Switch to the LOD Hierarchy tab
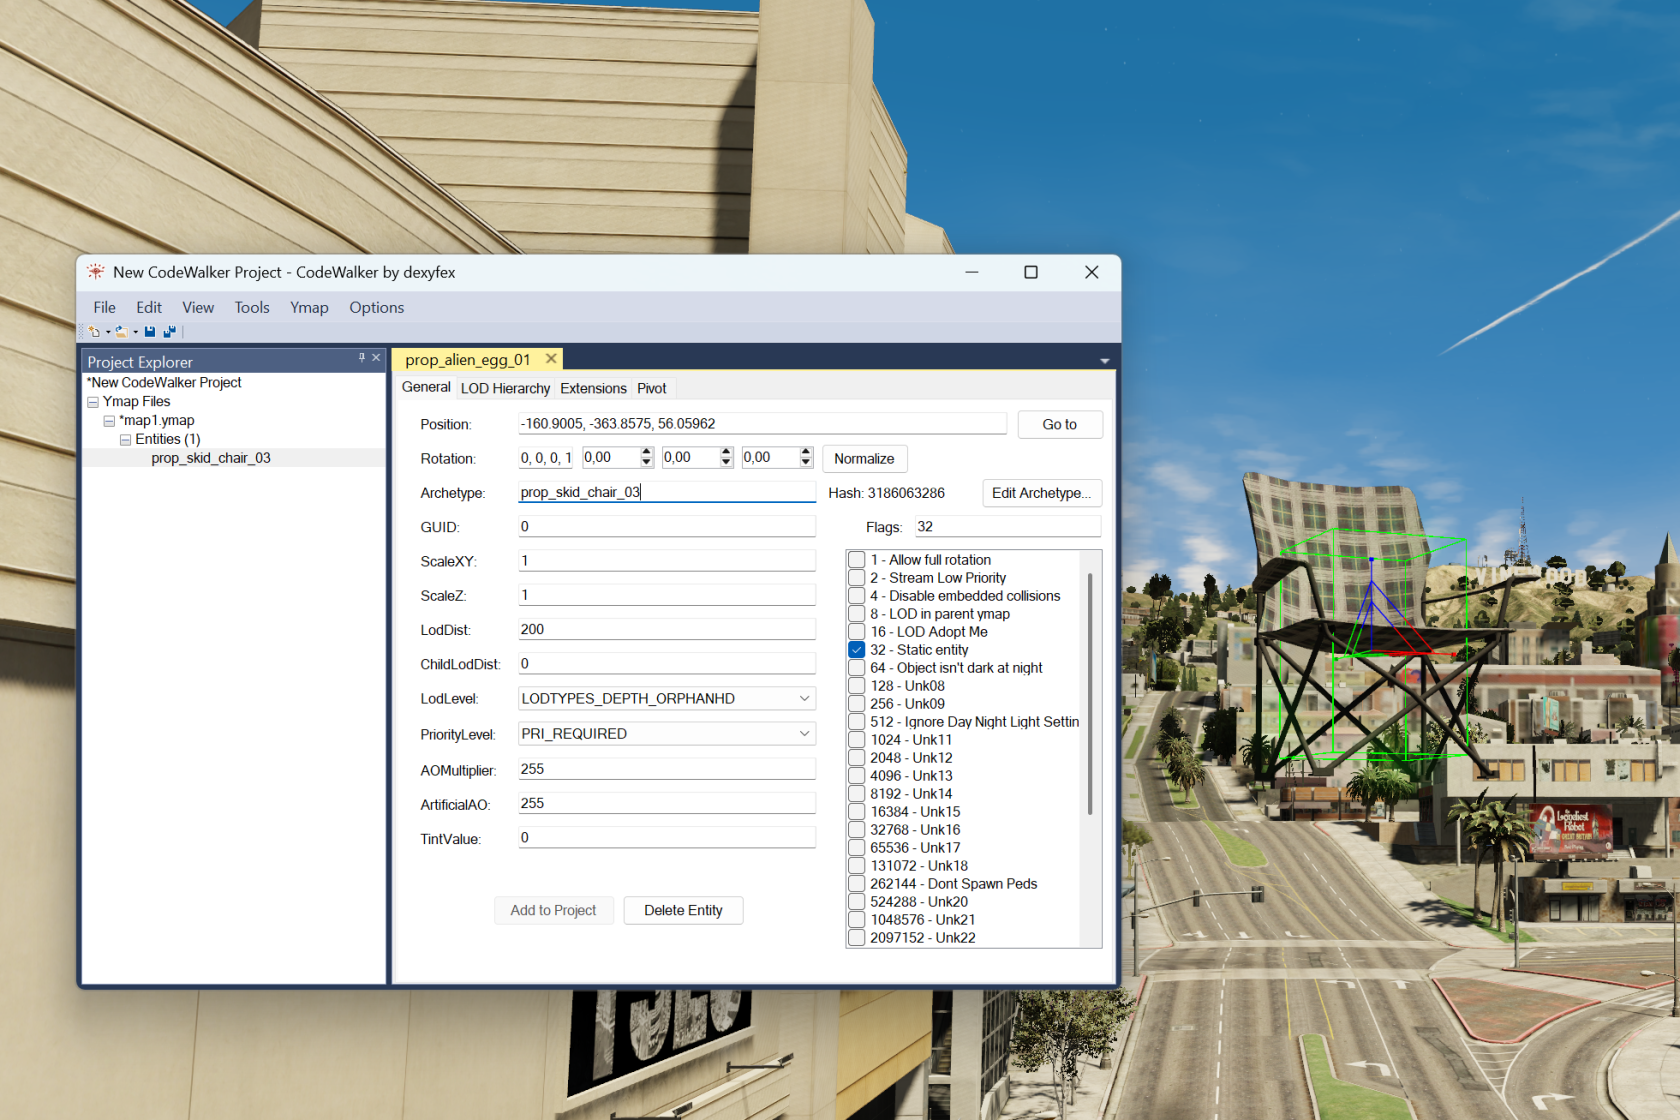1680x1120 pixels. click(x=505, y=389)
